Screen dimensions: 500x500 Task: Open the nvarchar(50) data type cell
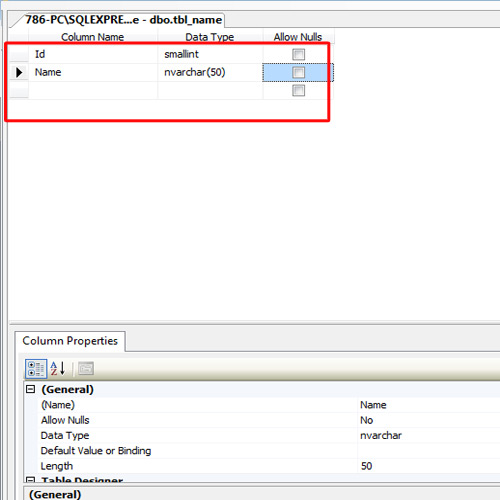210,72
